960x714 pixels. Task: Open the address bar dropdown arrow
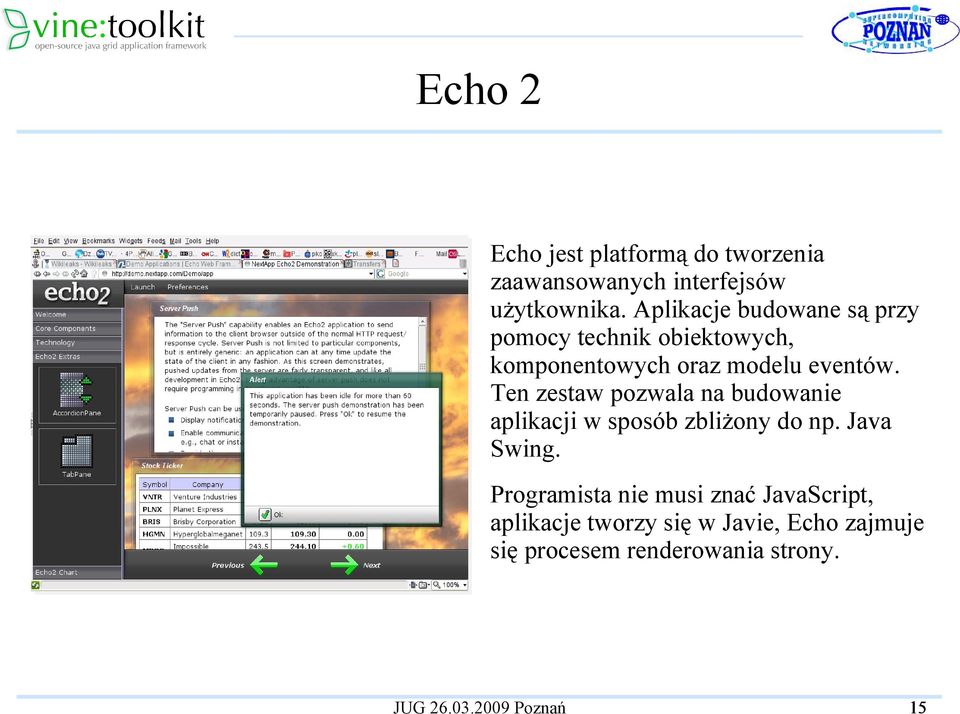click(371, 274)
